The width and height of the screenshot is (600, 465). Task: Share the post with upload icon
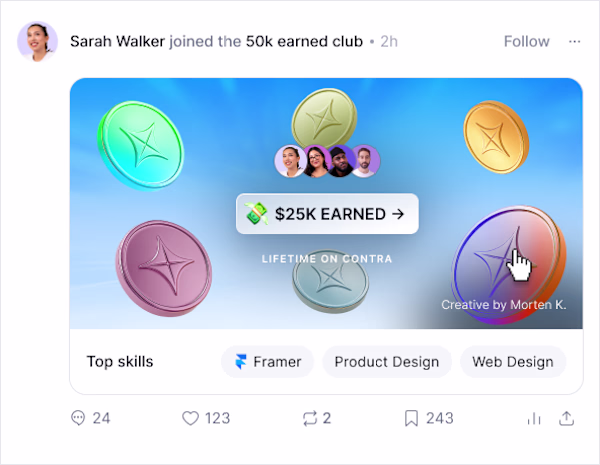[566, 418]
